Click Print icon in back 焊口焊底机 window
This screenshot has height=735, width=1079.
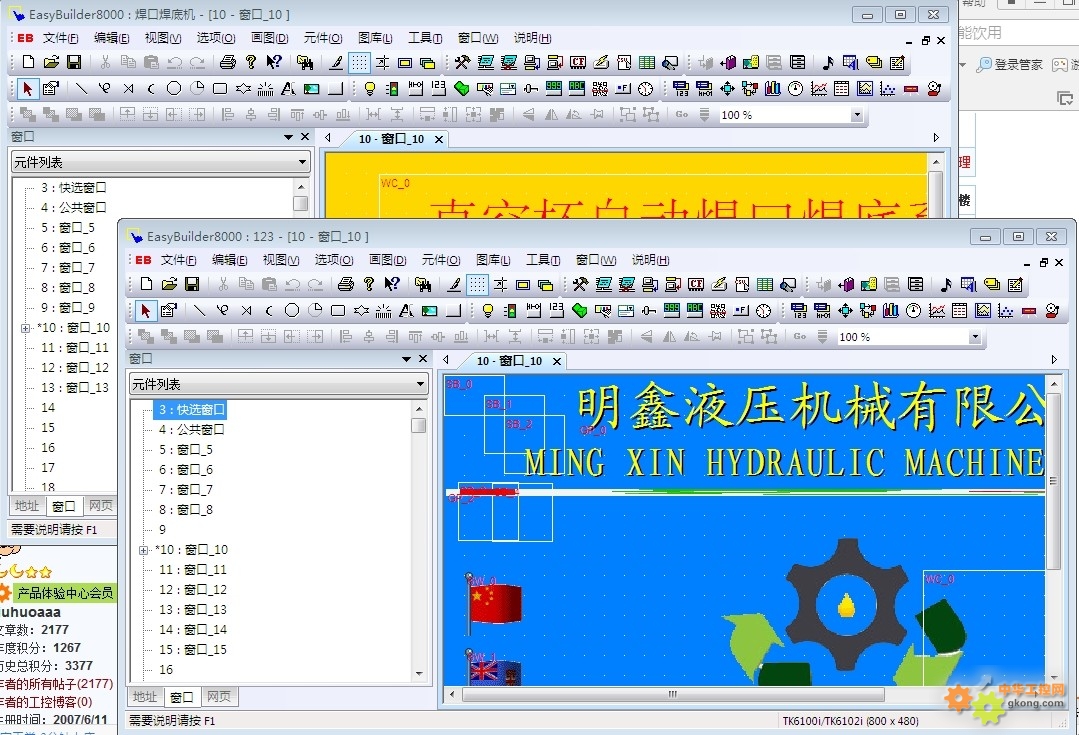[228, 62]
